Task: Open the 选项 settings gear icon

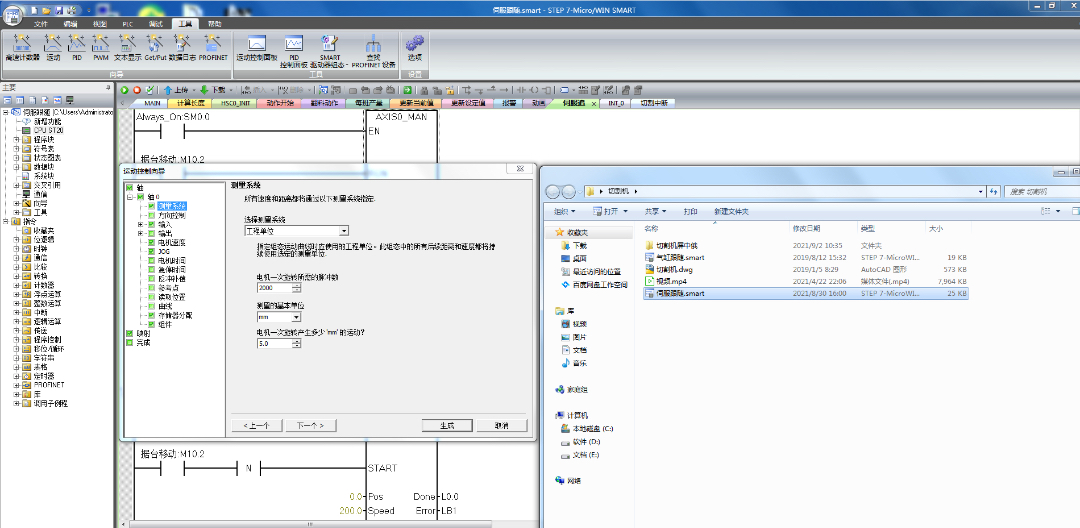Action: 415,47
